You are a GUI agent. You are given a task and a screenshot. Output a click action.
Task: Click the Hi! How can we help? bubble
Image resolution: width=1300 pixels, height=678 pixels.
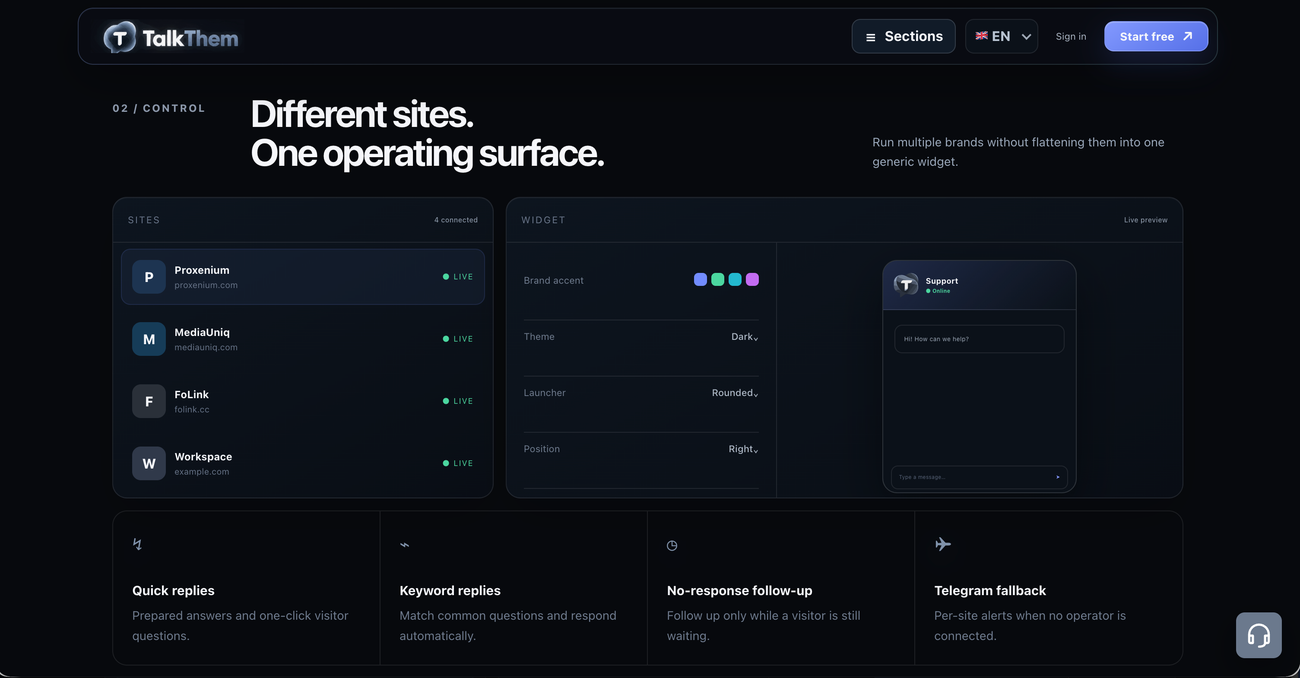click(979, 339)
